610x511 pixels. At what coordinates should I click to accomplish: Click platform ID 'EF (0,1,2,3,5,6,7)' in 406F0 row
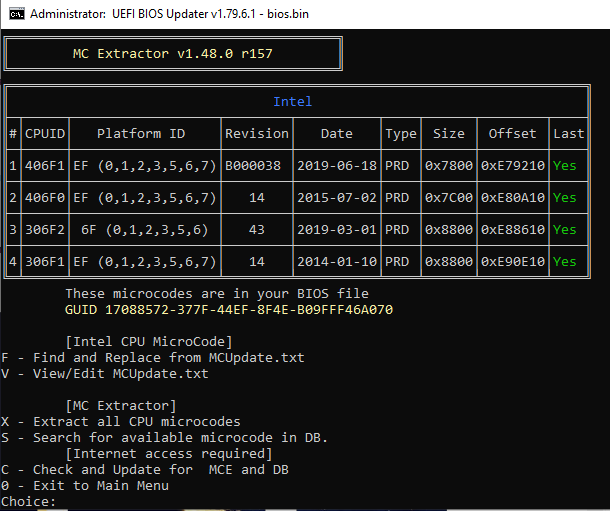(145, 198)
